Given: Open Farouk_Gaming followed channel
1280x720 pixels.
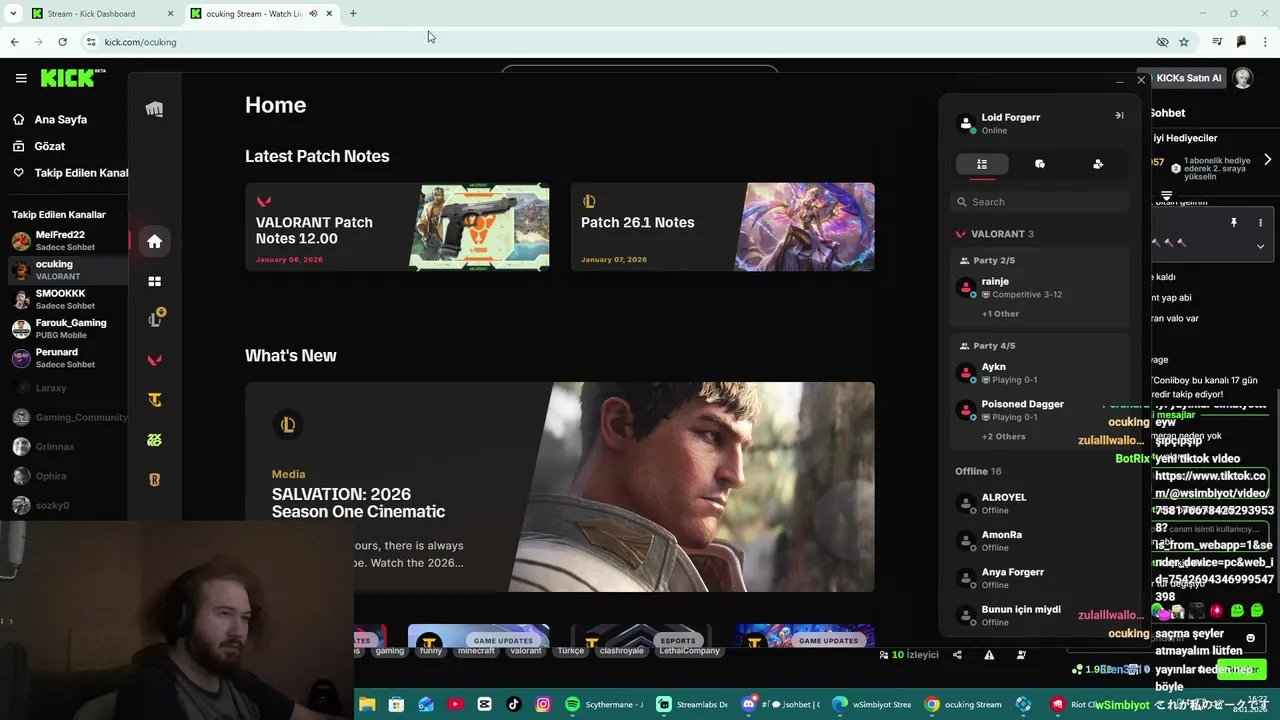Looking at the screenshot, I should click(65, 329).
